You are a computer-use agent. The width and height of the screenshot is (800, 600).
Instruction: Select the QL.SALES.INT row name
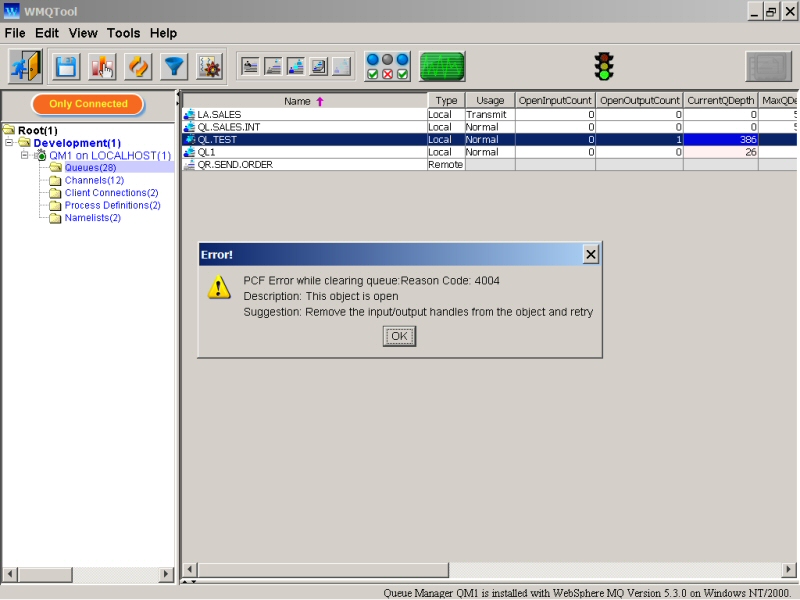(x=229, y=127)
